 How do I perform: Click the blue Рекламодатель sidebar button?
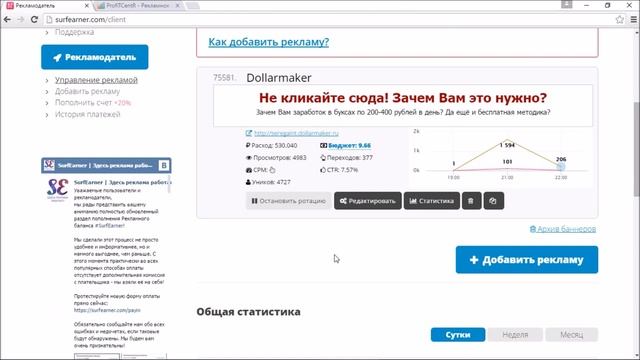tap(95, 57)
